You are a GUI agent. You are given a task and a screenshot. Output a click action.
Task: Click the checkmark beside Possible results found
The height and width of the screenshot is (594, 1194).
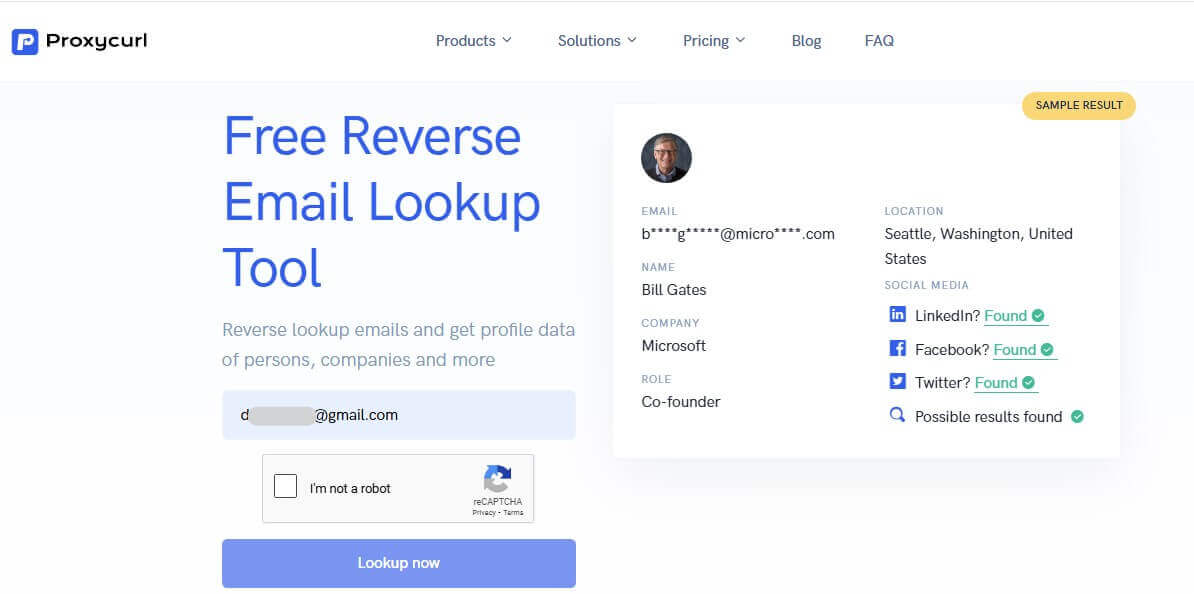[1077, 416]
